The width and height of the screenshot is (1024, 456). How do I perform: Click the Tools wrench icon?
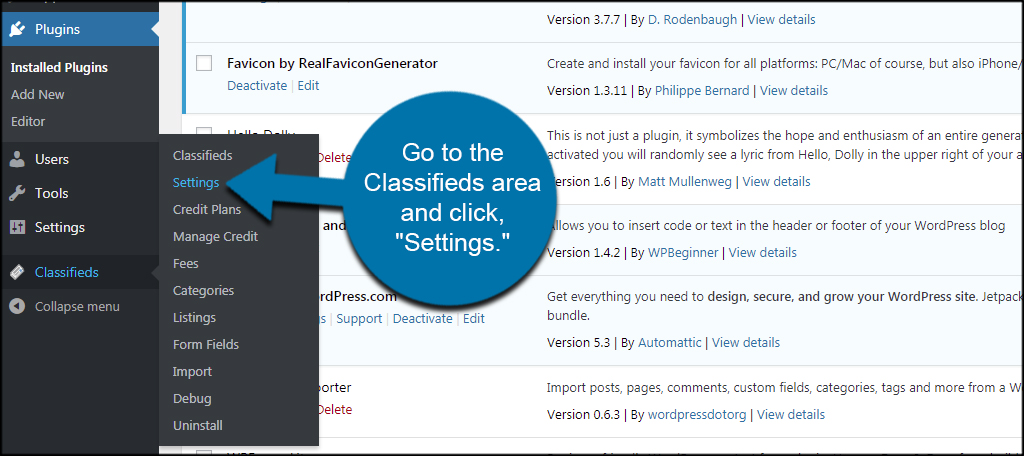18,193
